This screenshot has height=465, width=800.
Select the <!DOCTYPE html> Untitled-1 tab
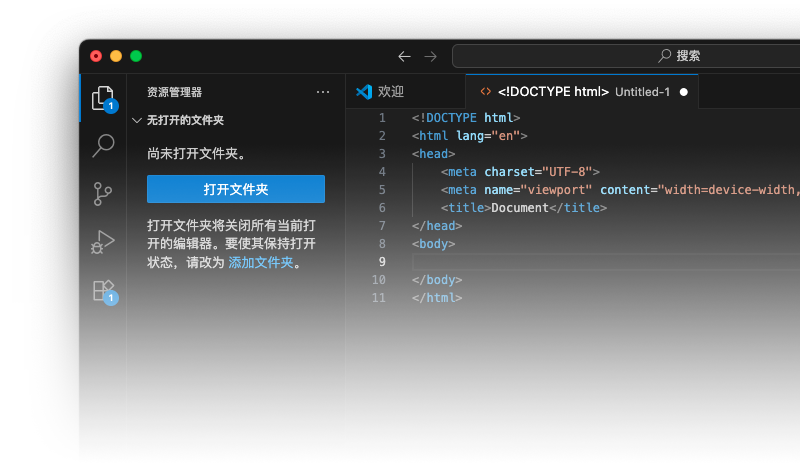582,92
